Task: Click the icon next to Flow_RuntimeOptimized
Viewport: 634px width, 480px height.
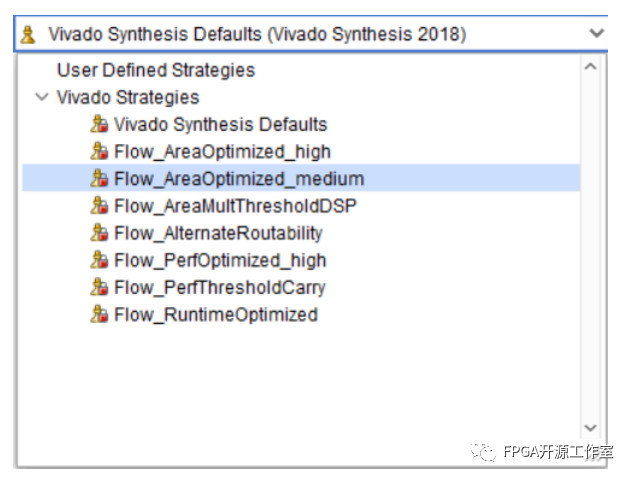Action: click(x=99, y=314)
